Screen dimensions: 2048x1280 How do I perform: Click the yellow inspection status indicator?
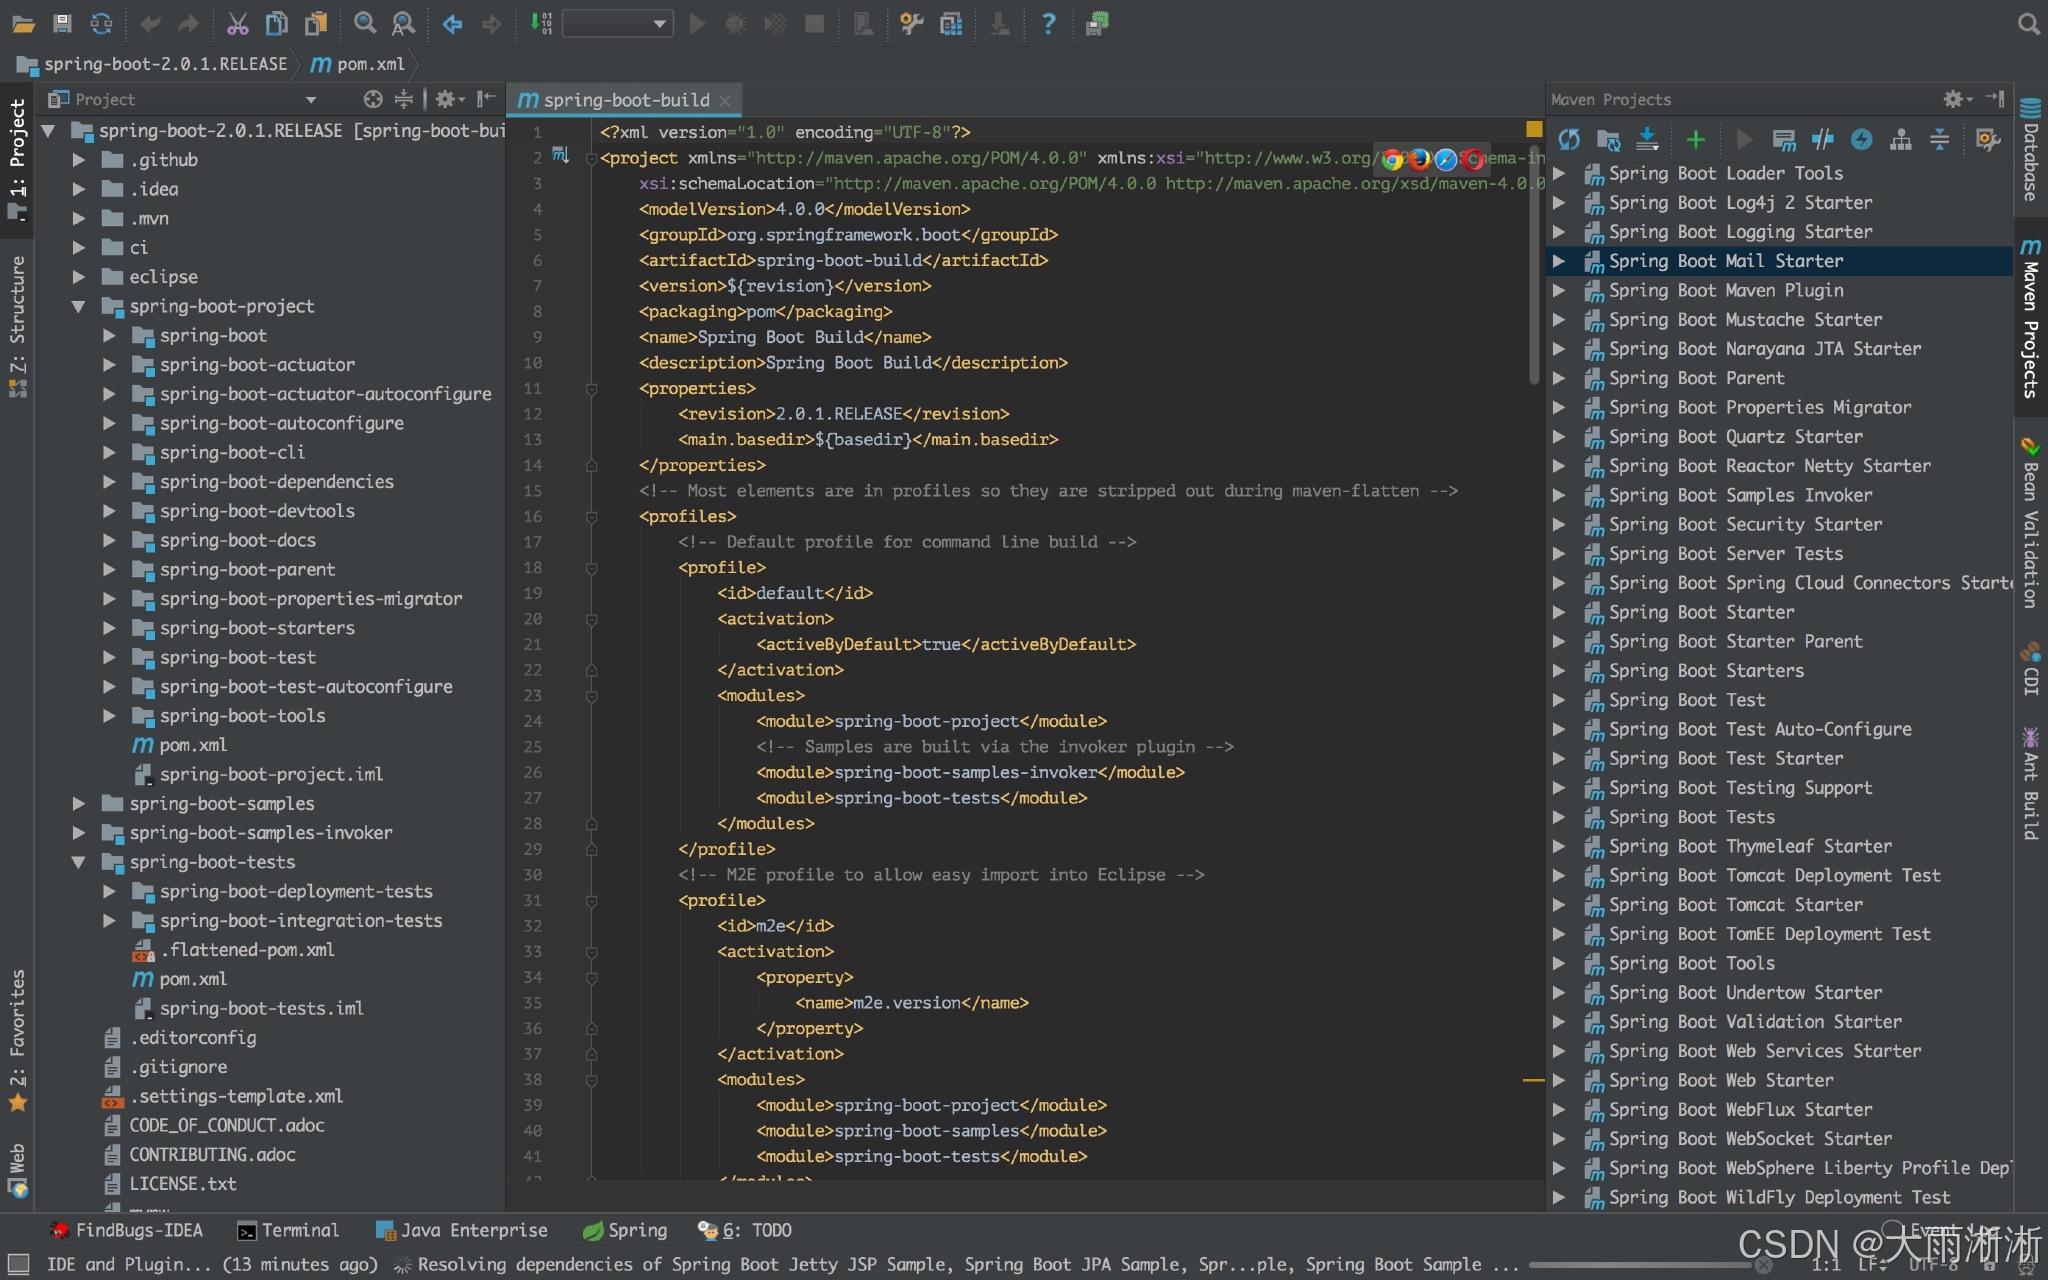[1534, 129]
